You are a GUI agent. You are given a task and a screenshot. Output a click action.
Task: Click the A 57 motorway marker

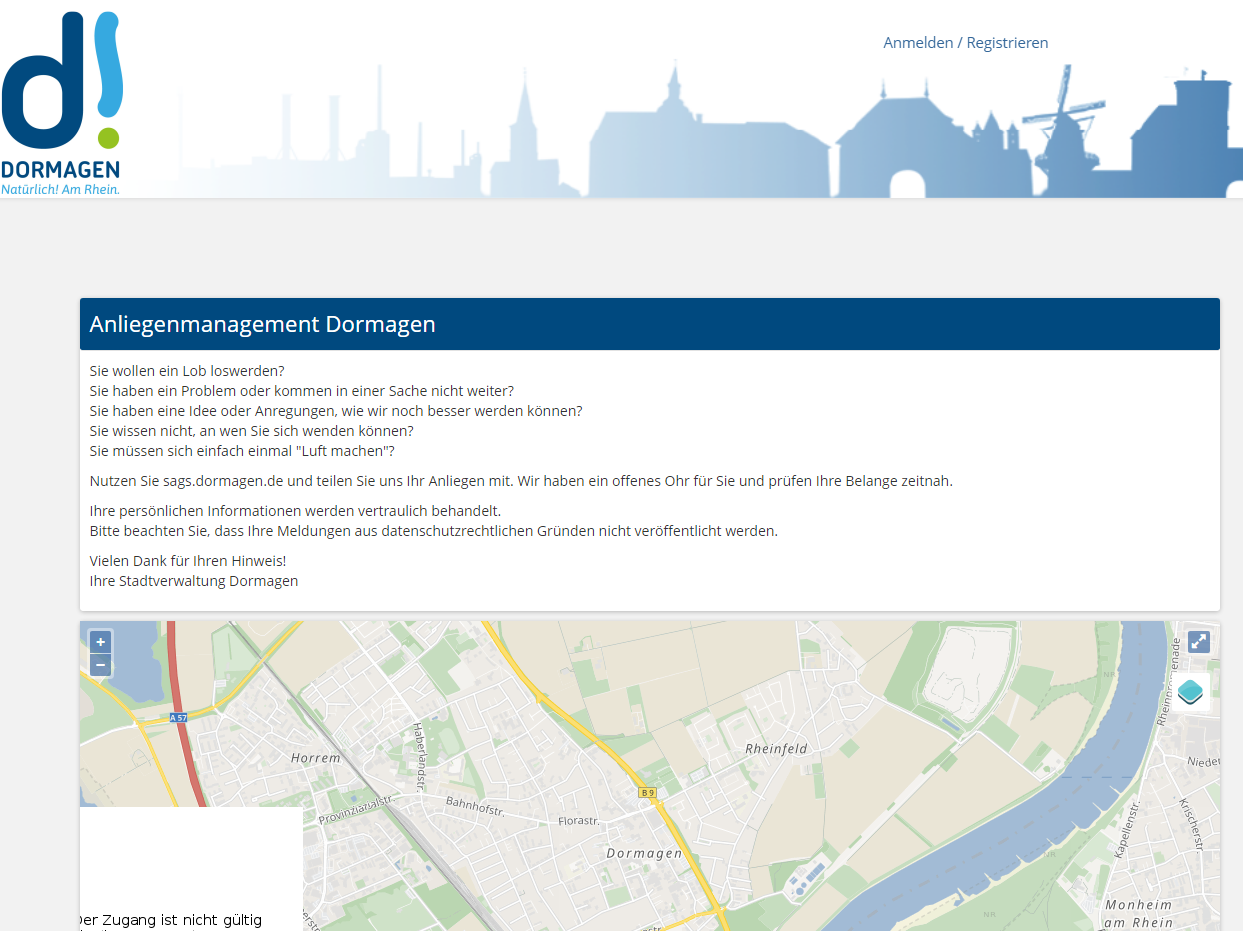(x=178, y=718)
